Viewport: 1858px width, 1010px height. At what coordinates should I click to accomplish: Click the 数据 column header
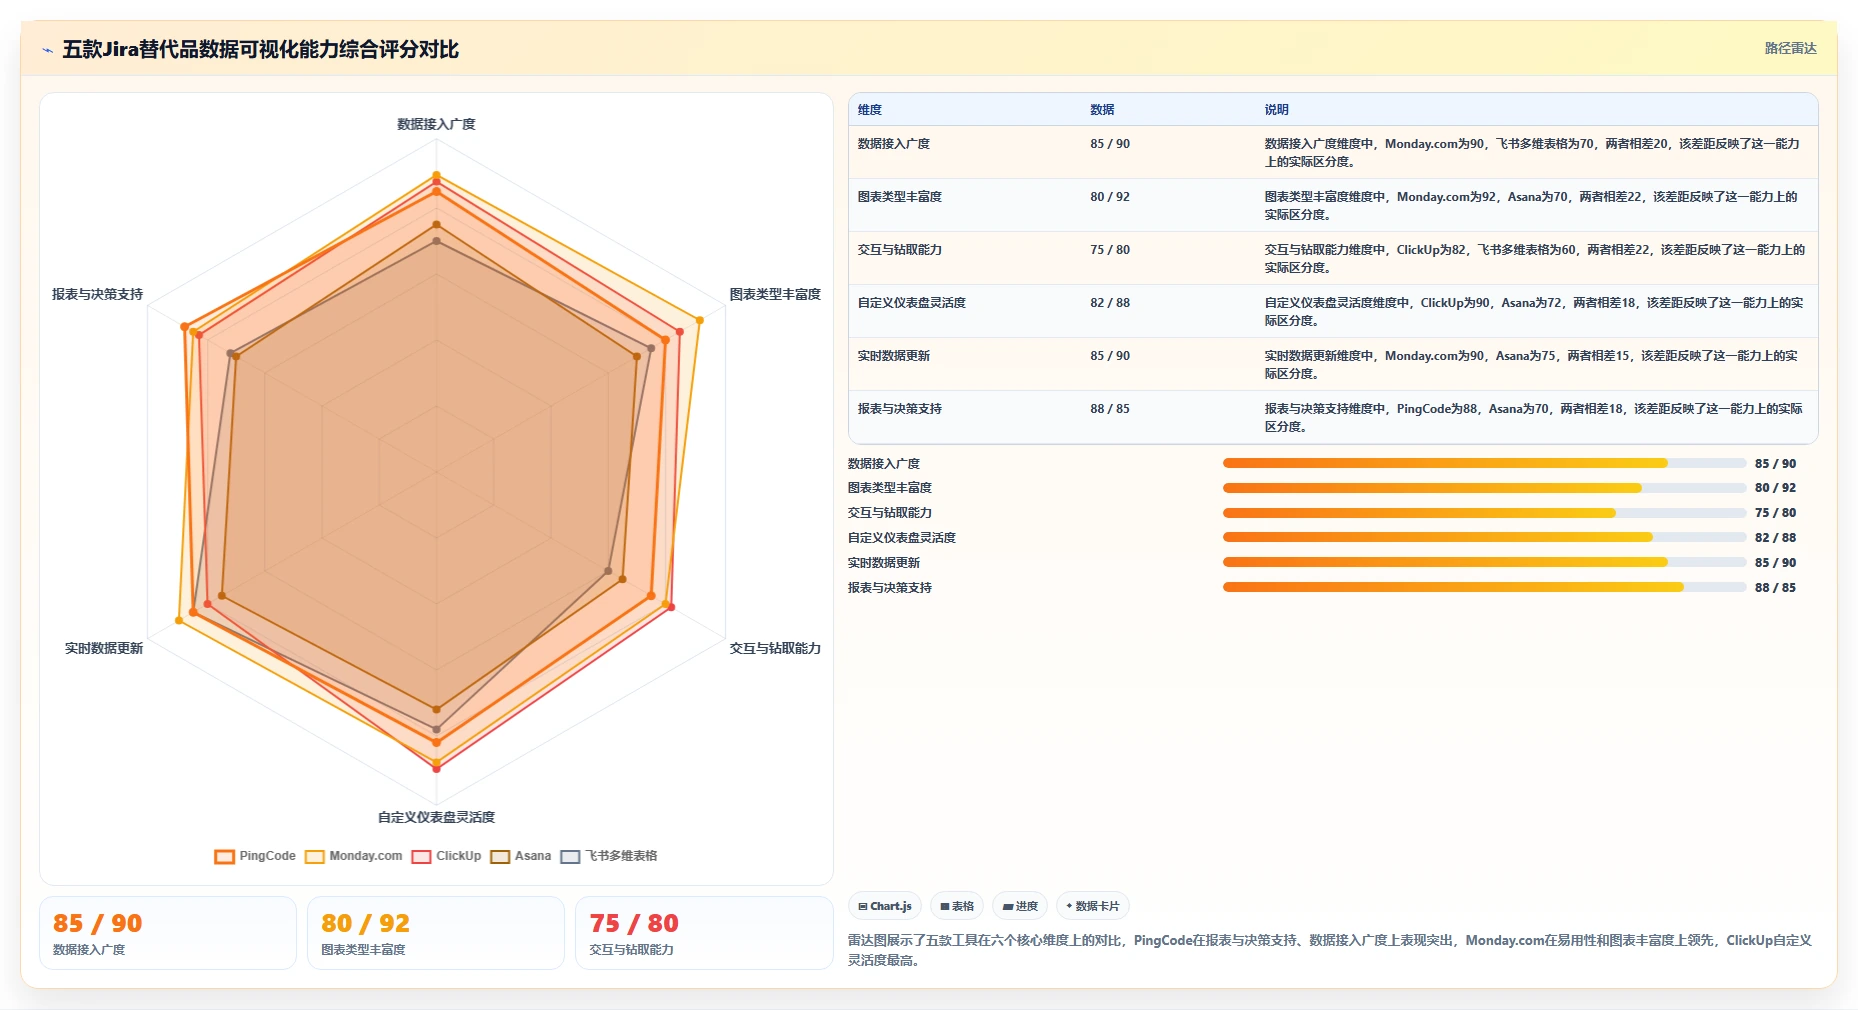pos(1102,110)
